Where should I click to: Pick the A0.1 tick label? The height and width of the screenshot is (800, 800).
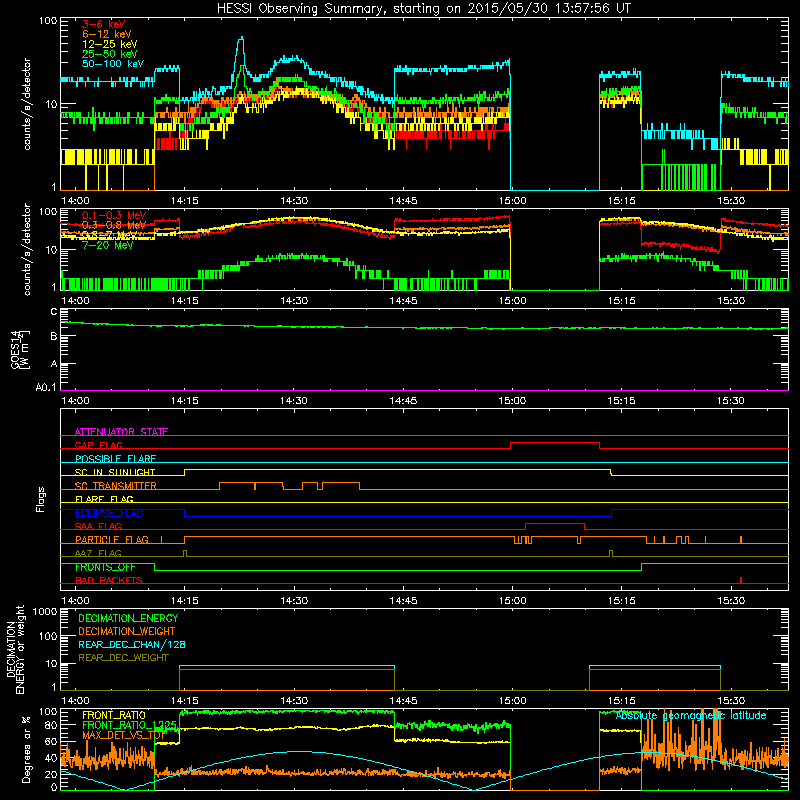(x=46, y=387)
